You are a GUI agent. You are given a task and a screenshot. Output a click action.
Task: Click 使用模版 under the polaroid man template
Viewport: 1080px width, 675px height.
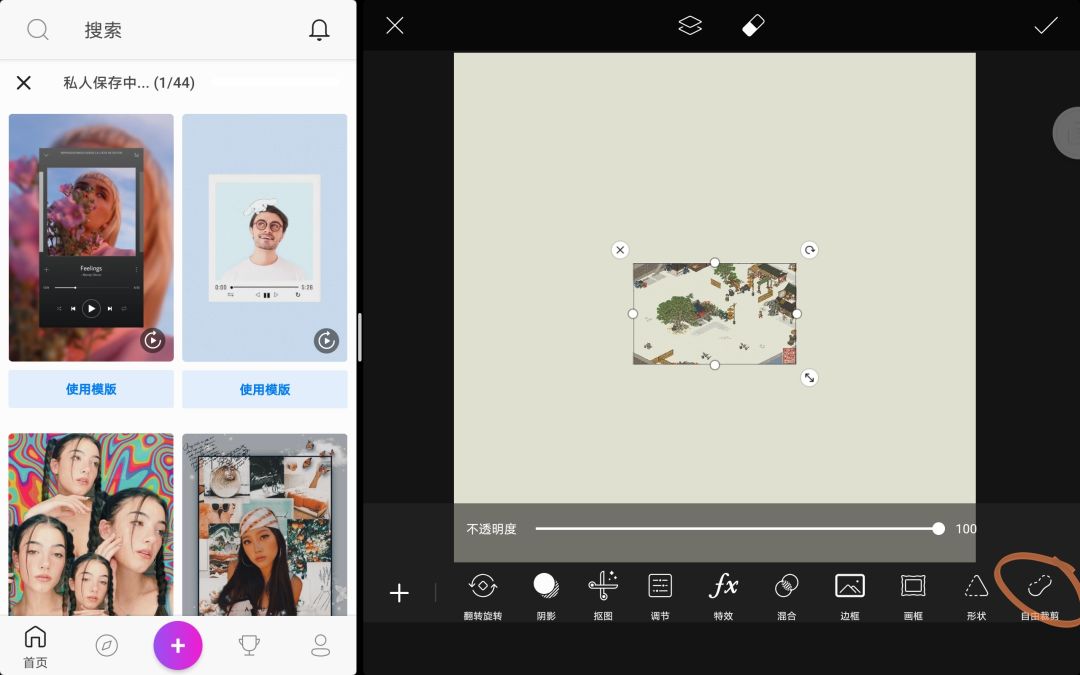[x=265, y=389]
